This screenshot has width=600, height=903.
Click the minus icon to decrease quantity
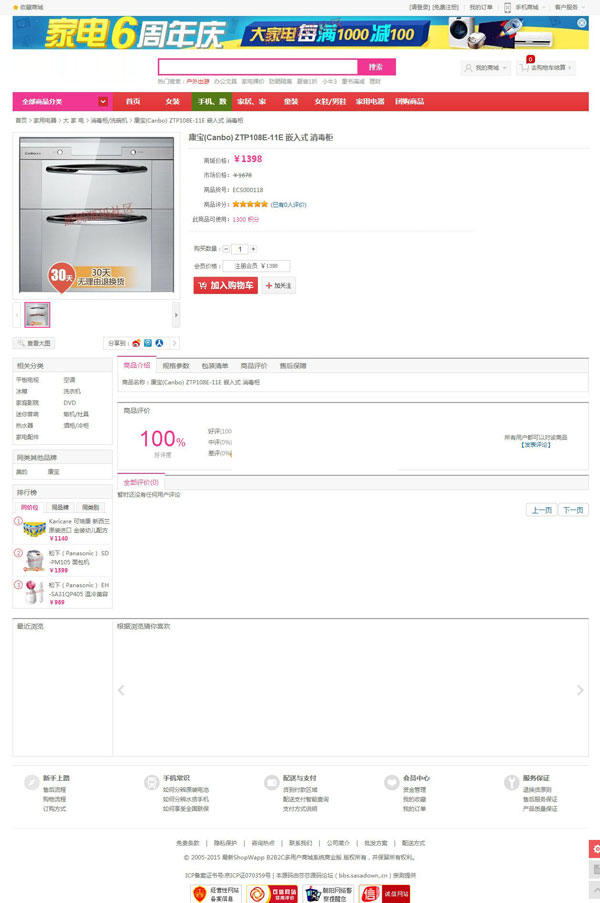tap(226, 249)
